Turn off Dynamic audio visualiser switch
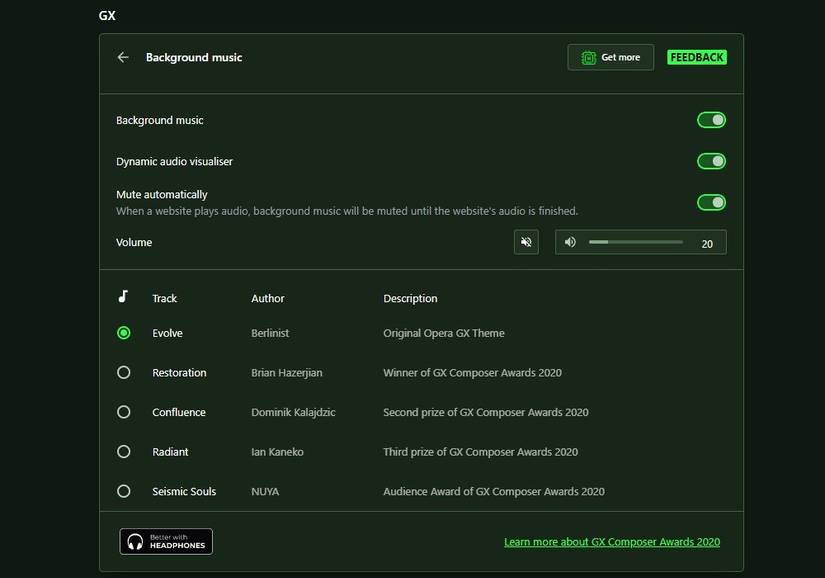Image resolution: width=825 pixels, height=578 pixels. pos(711,161)
